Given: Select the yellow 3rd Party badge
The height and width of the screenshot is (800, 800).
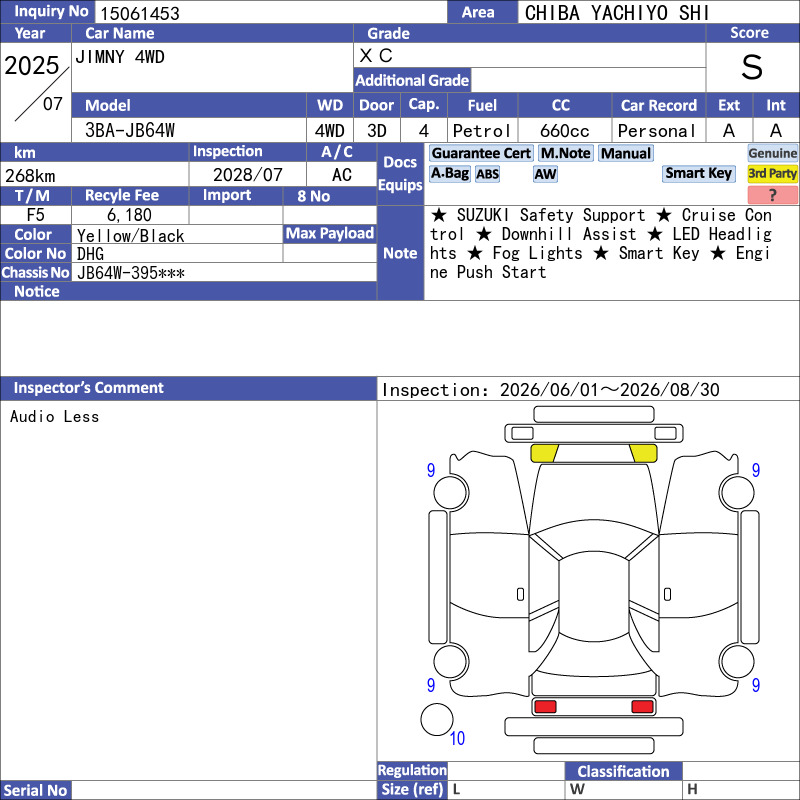Looking at the screenshot, I should [x=772, y=173].
